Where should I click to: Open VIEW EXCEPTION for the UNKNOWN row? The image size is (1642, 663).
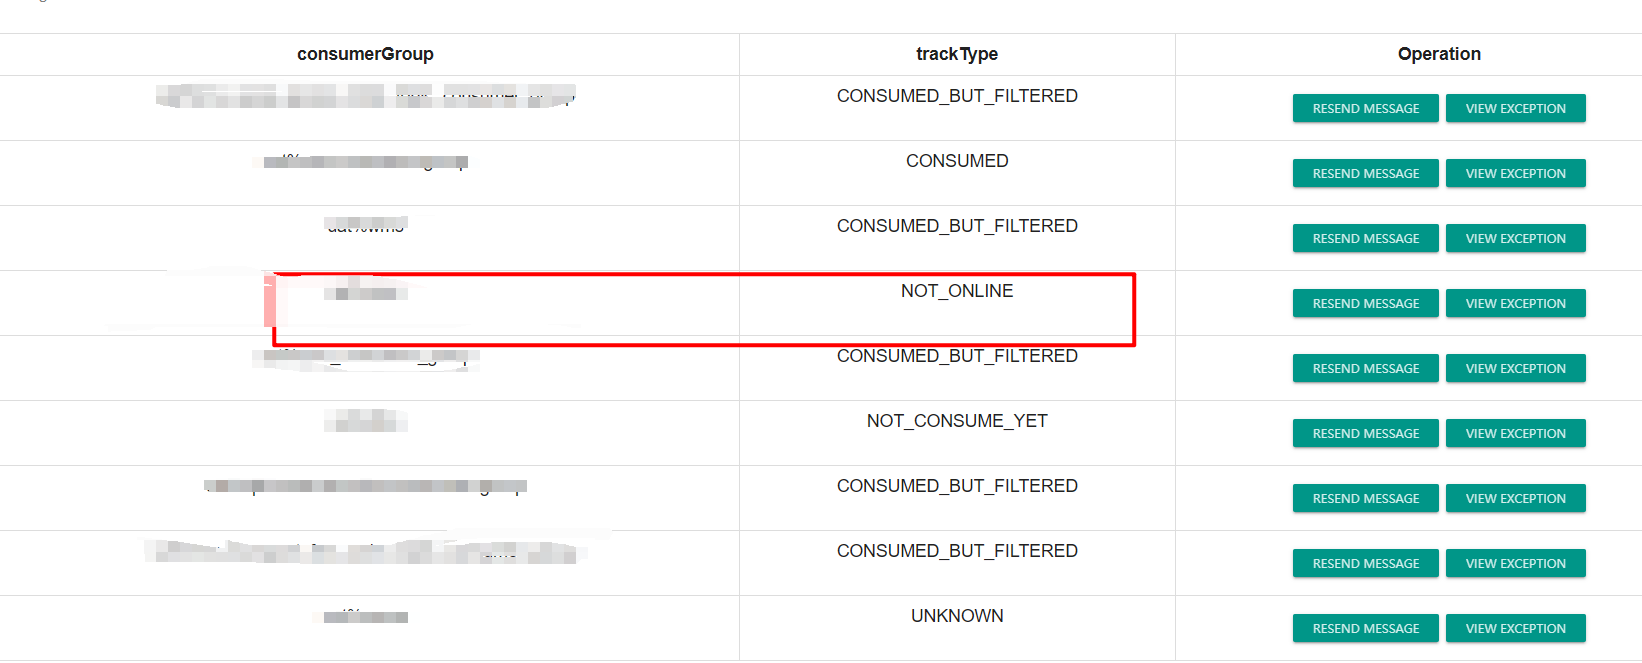pos(1515,628)
